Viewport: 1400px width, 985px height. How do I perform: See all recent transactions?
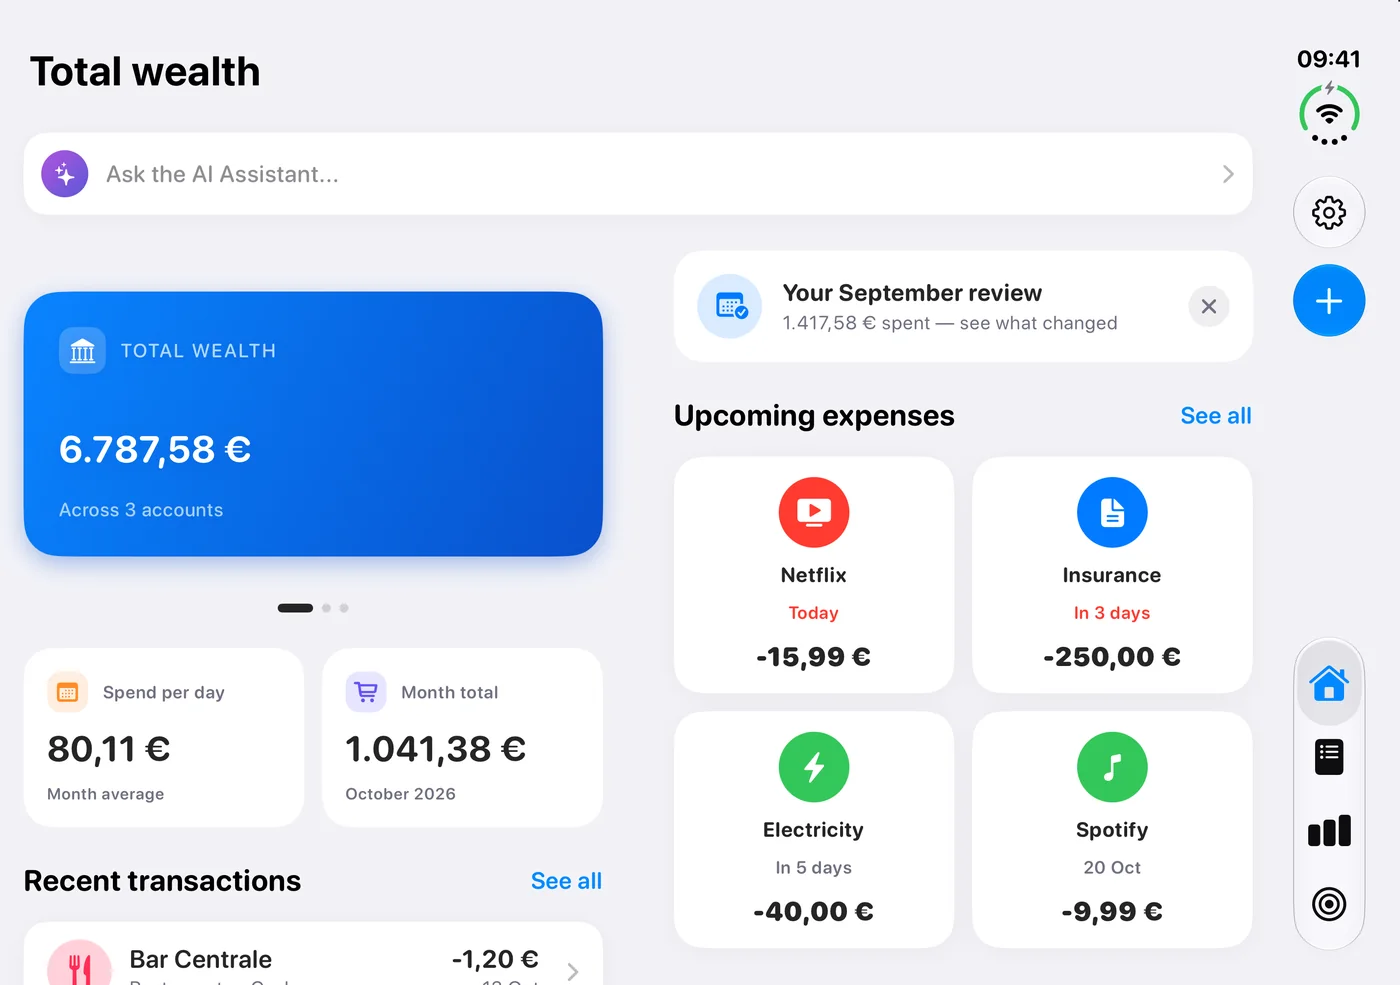pos(566,881)
